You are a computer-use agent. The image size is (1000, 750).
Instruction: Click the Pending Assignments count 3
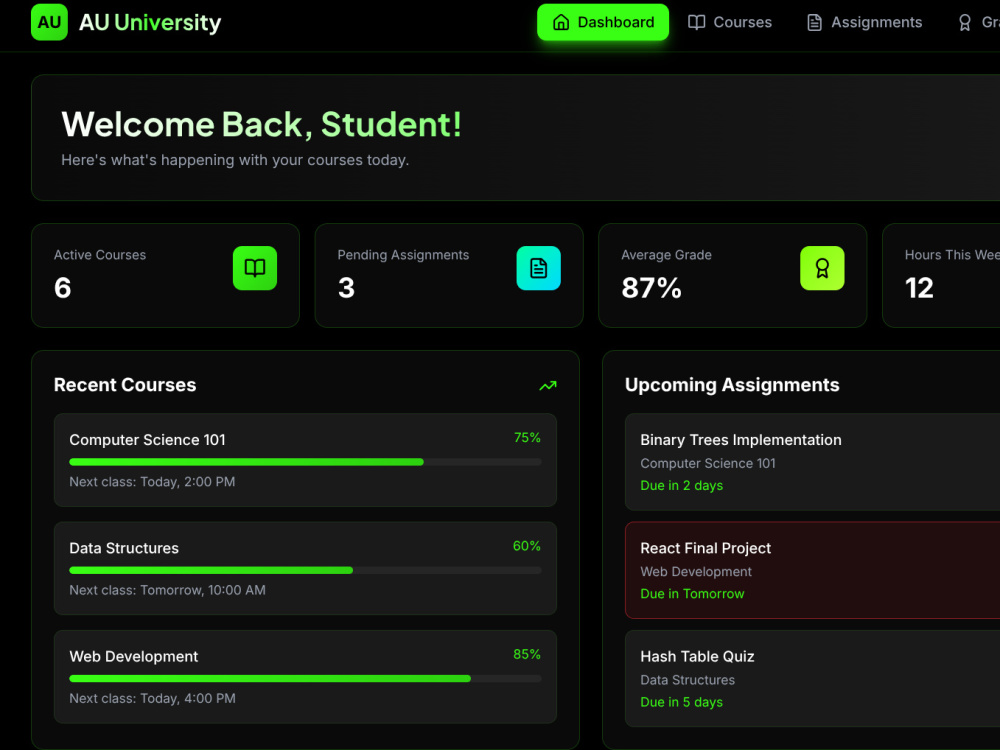click(x=346, y=288)
